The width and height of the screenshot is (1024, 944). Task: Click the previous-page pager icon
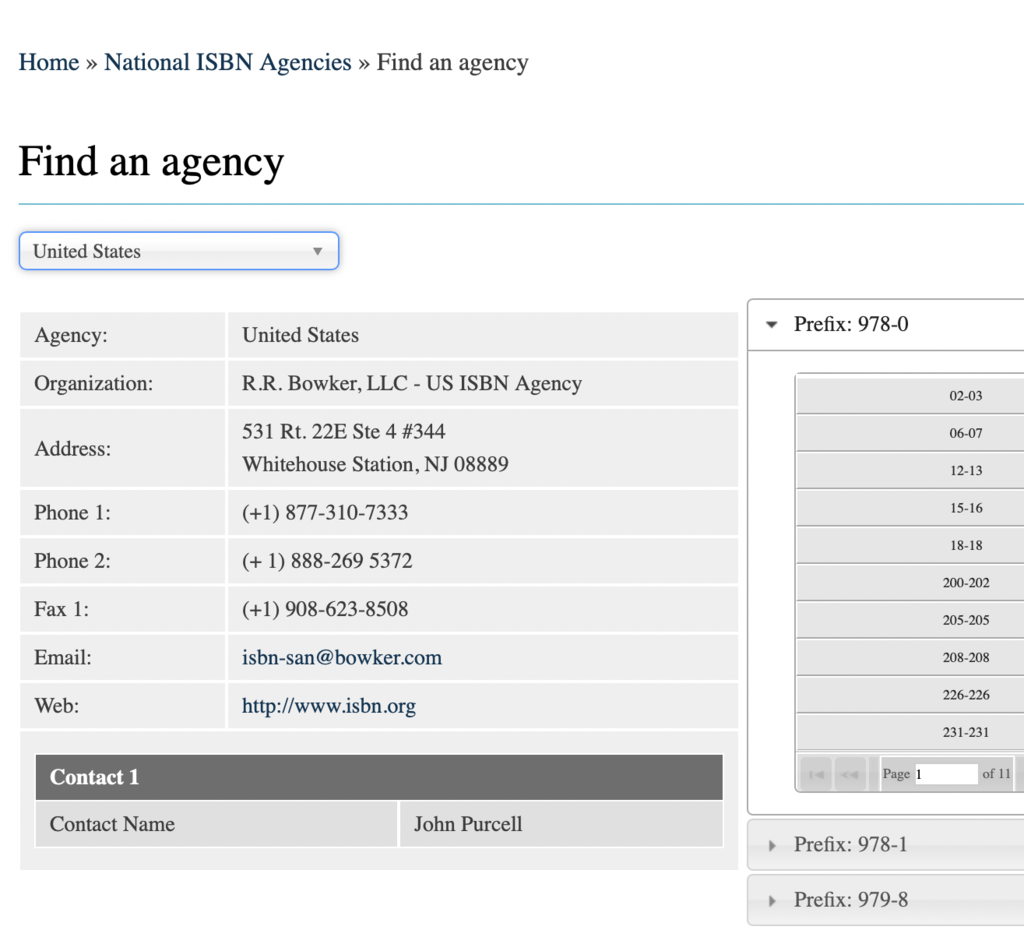pos(851,774)
